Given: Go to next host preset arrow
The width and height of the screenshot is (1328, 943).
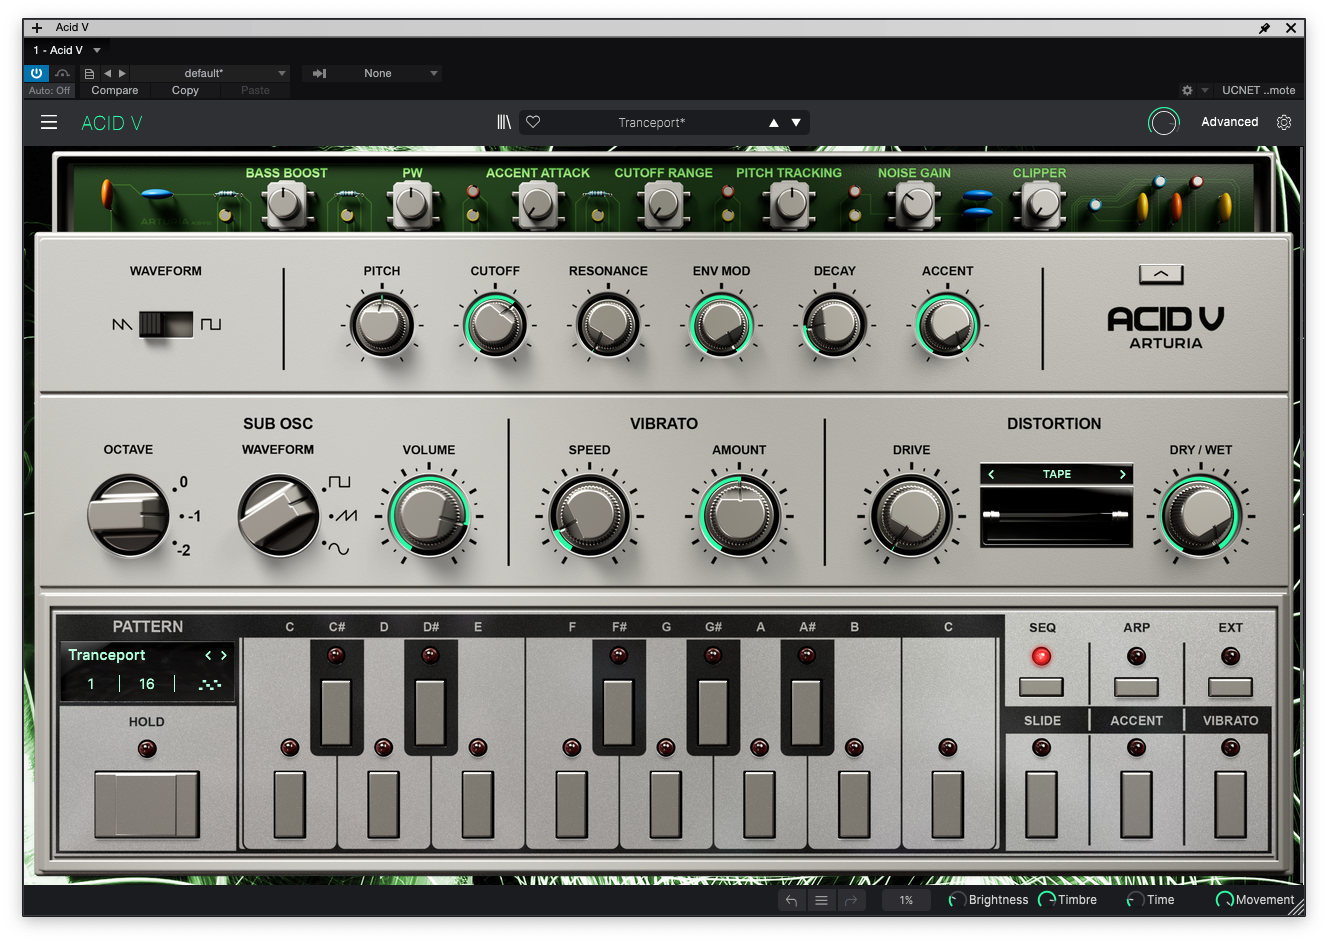Looking at the screenshot, I should coord(122,73).
